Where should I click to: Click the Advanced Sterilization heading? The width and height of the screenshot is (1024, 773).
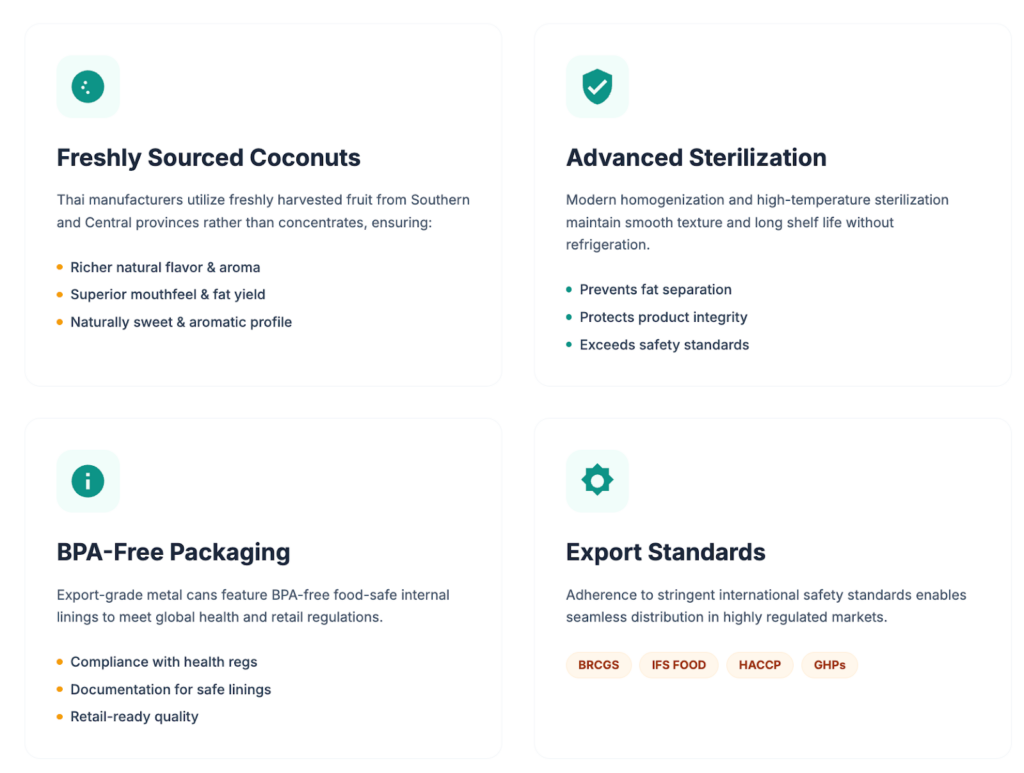pos(696,158)
